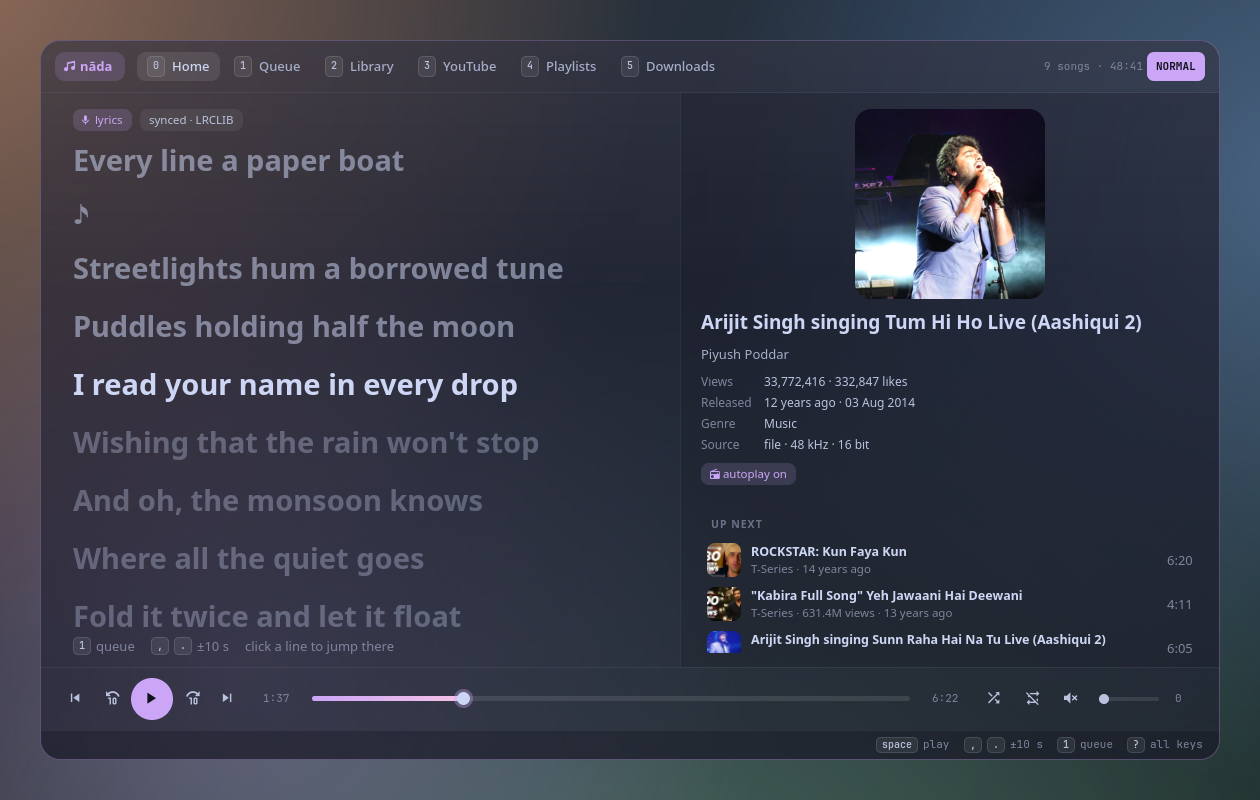Click the volume value 0
The image size is (1260, 800).
[x=1178, y=698]
